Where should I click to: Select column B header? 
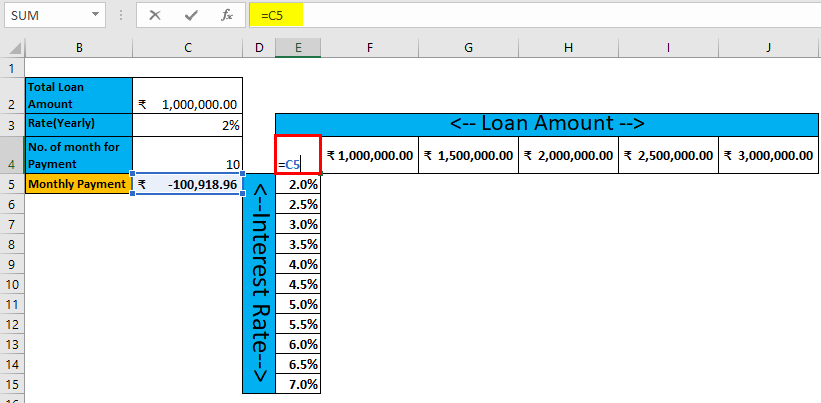(x=79, y=48)
